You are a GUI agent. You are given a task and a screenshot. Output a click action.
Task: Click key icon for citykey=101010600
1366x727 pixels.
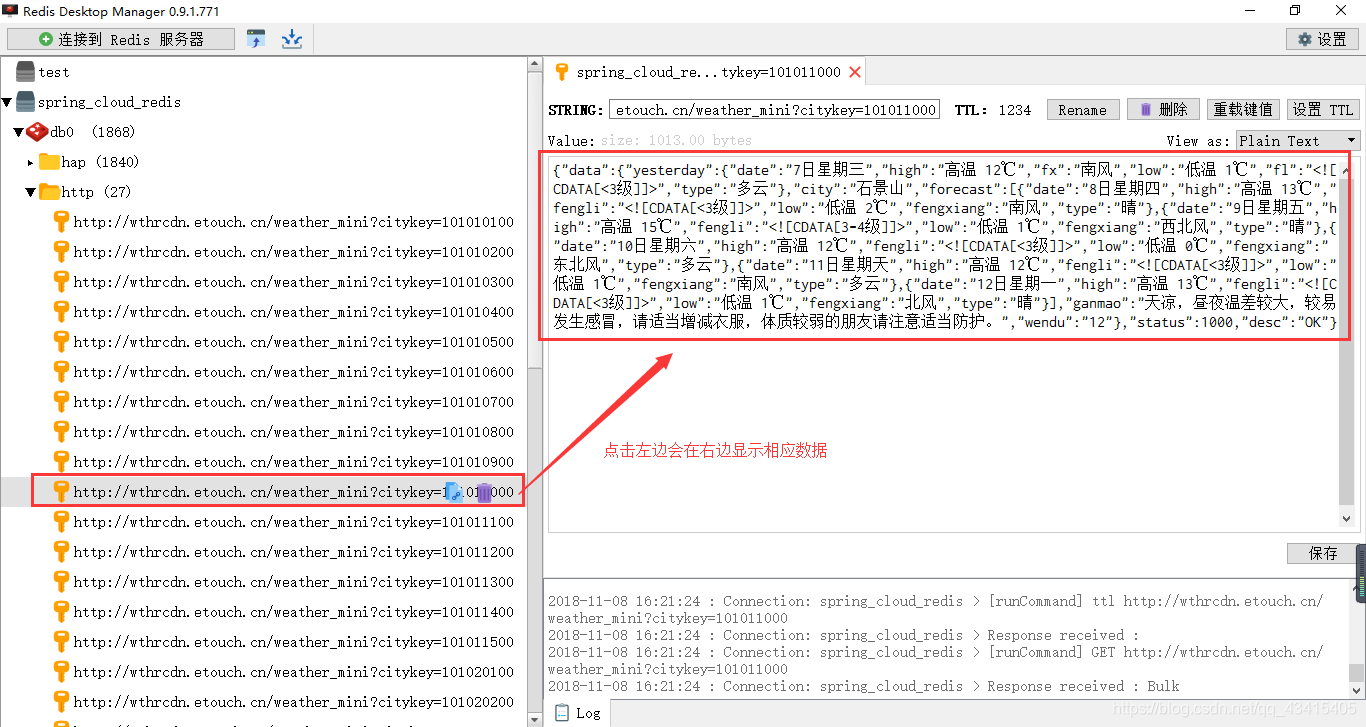coord(61,372)
